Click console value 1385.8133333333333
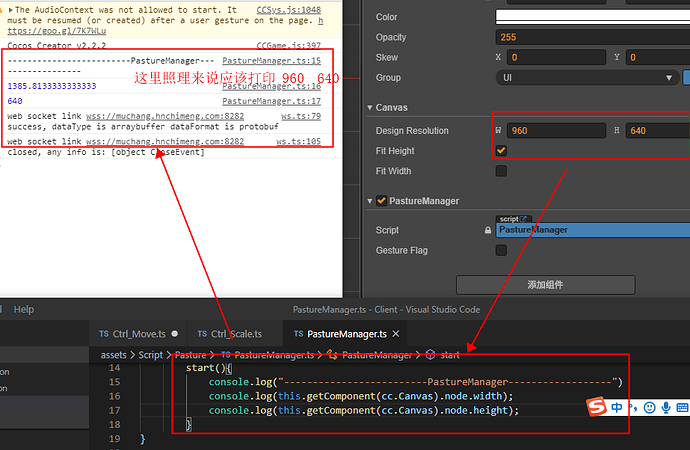This screenshot has width=690, height=450. [x=52, y=86]
